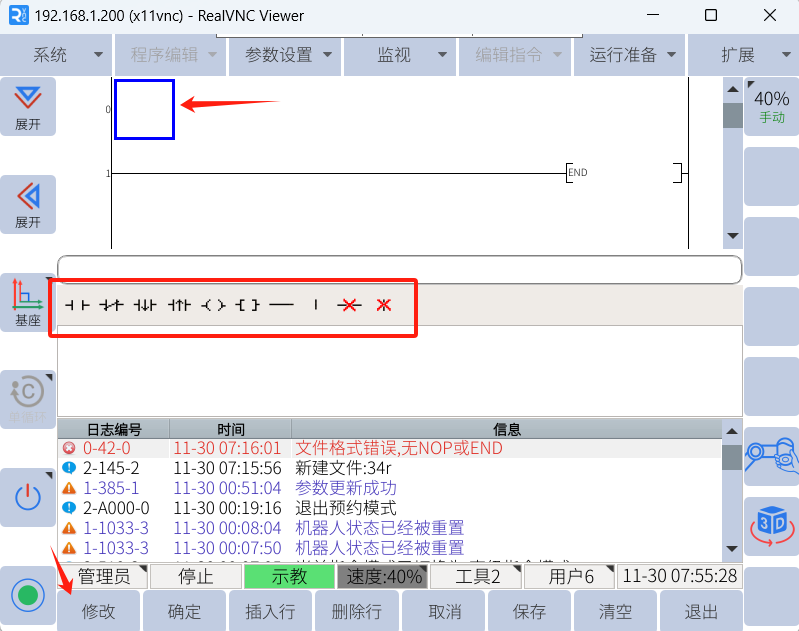Expand the 用户6 user coordinate selector
The image size is (799, 631).
click(x=577, y=576)
